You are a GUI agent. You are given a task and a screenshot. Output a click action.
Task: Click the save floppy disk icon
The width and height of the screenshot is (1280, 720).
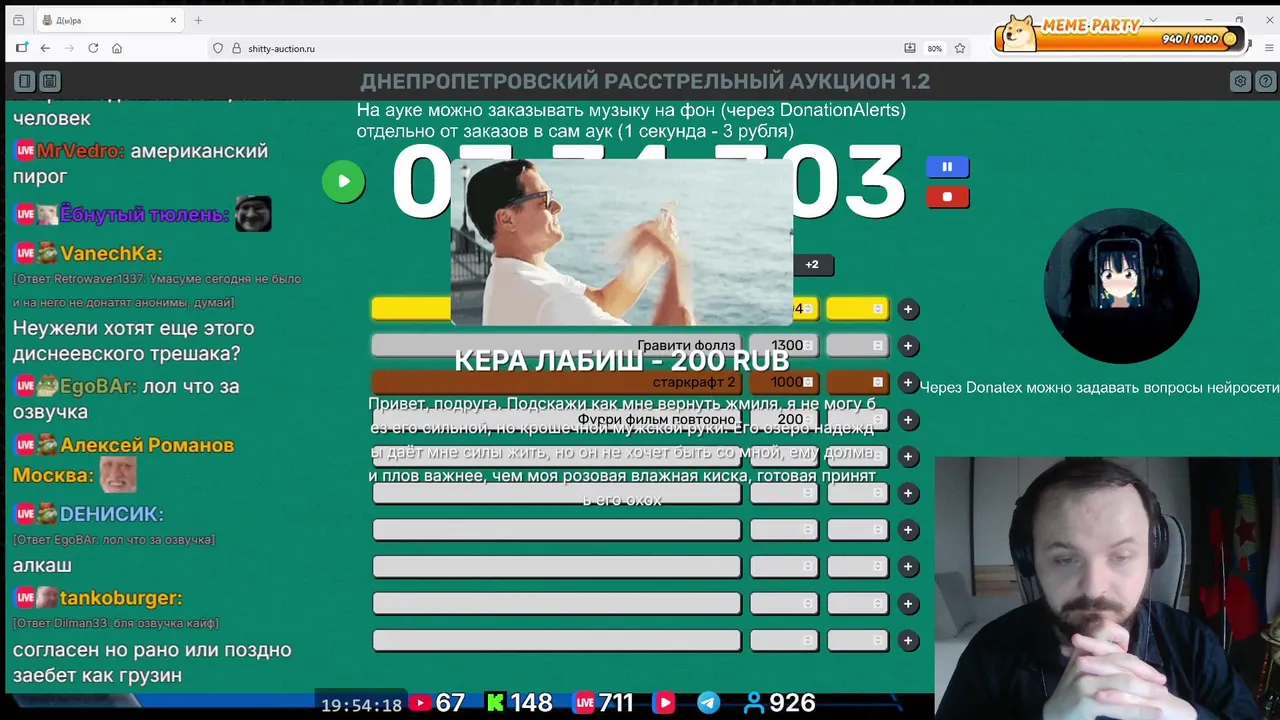point(49,81)
